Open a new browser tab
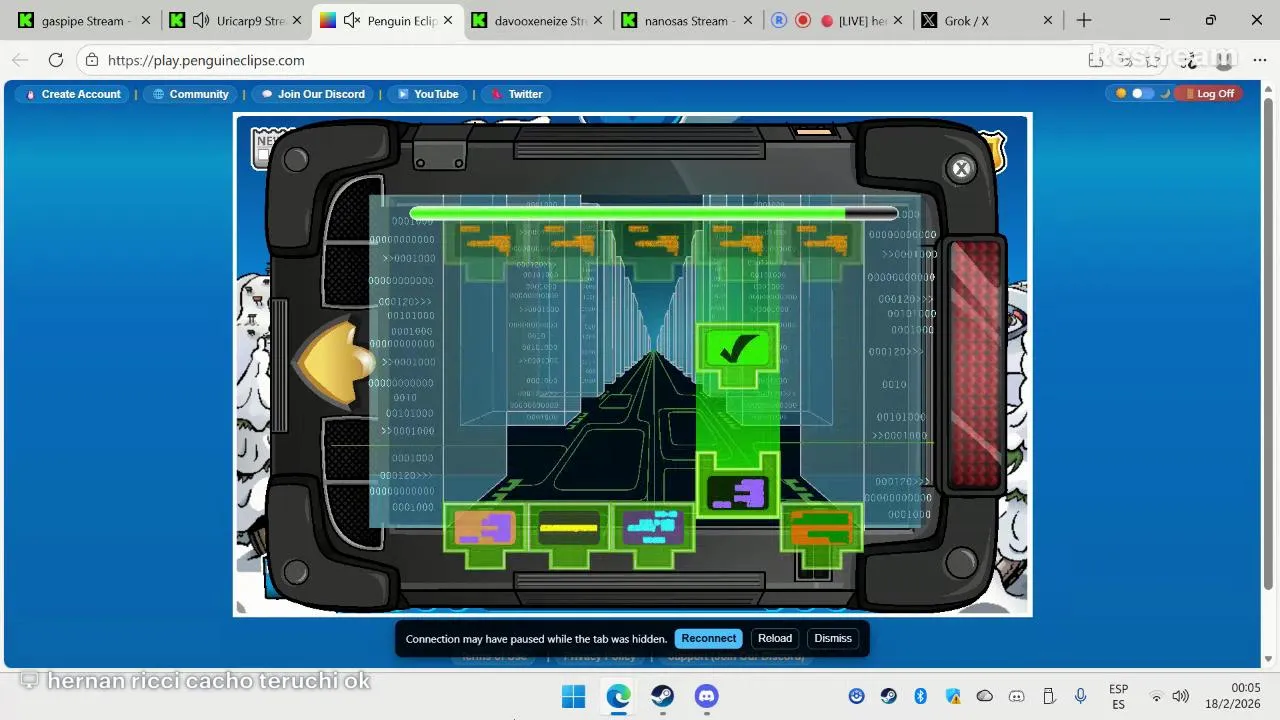The height and width of the screenshot is (720, 1280). point(1084,20)
